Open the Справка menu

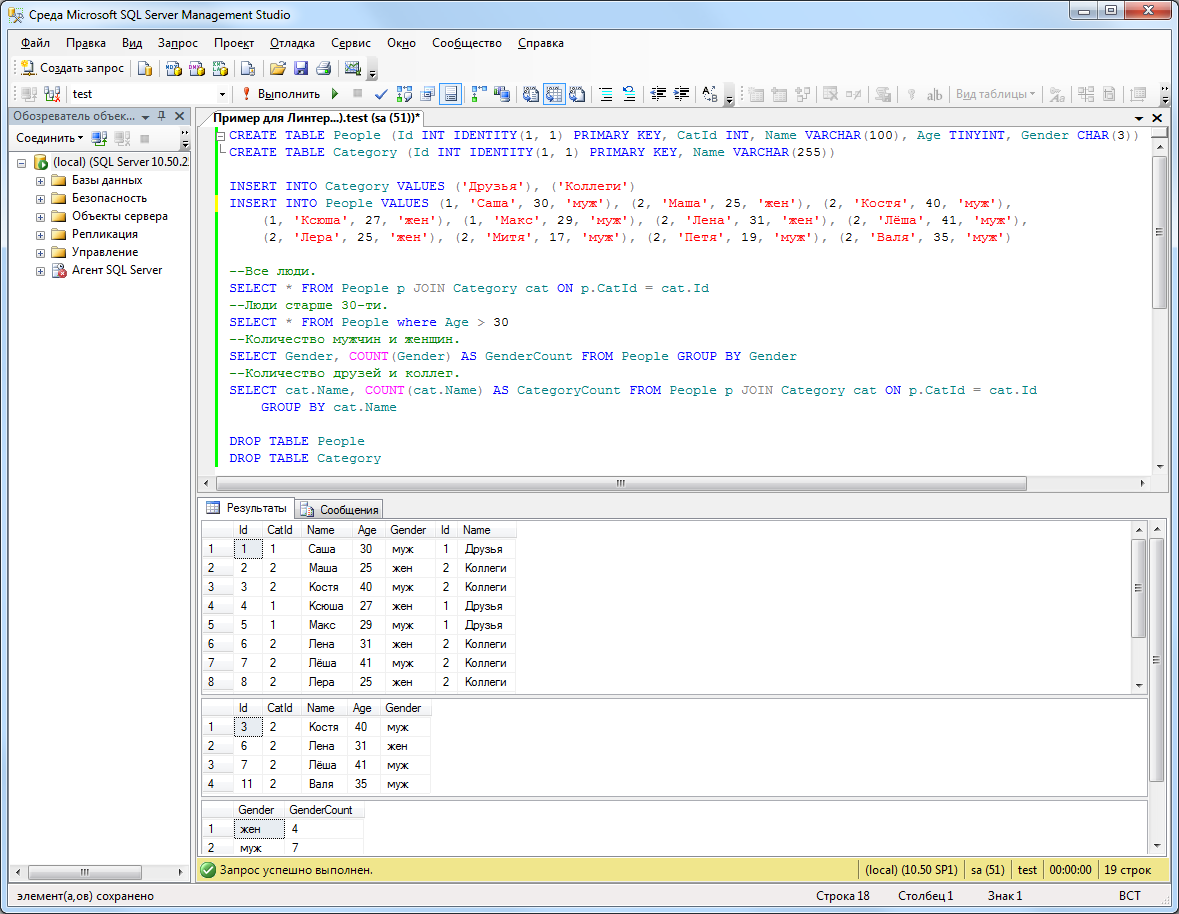541,43
